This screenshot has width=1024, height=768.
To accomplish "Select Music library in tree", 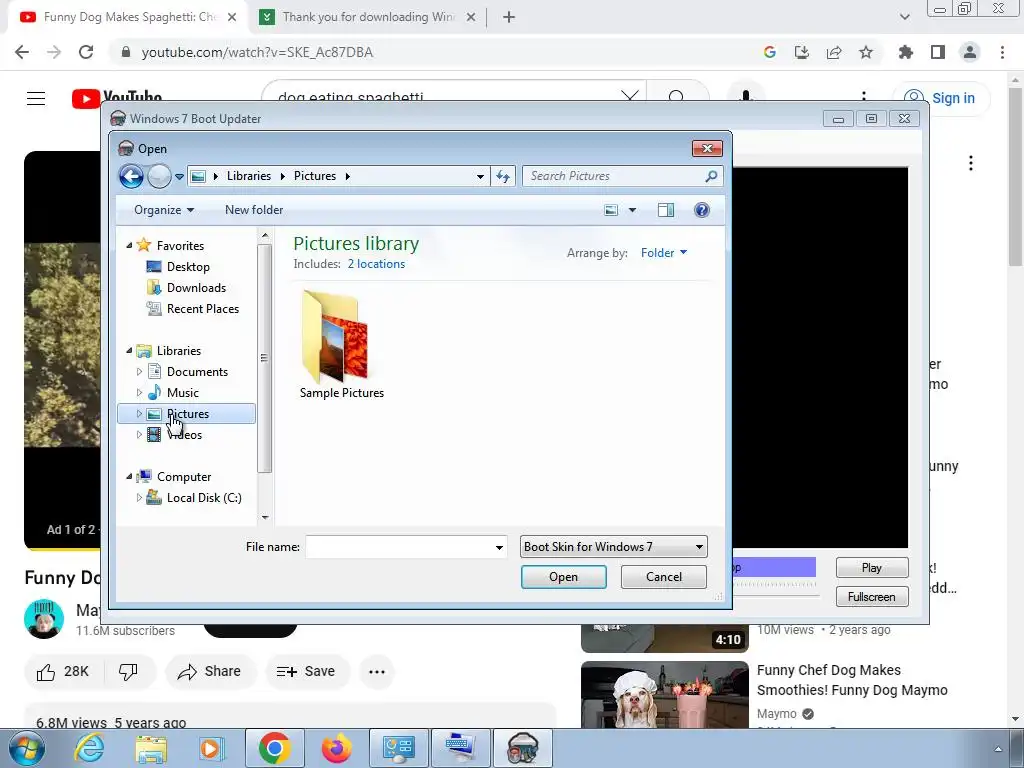I will pos(182,392).
